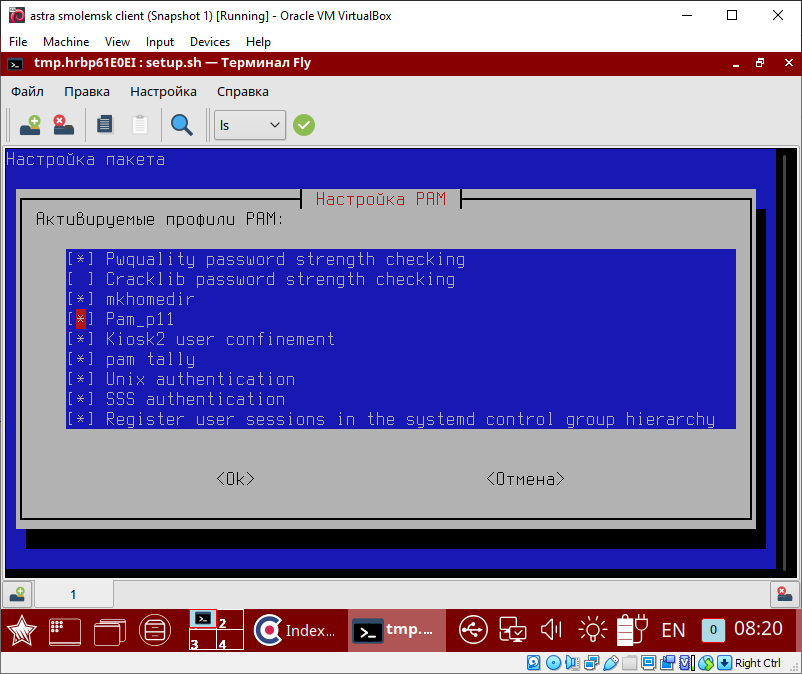Confirm the PAM dialog with Ok
Screen dimensions: 802x674
(x=235, y=479)
